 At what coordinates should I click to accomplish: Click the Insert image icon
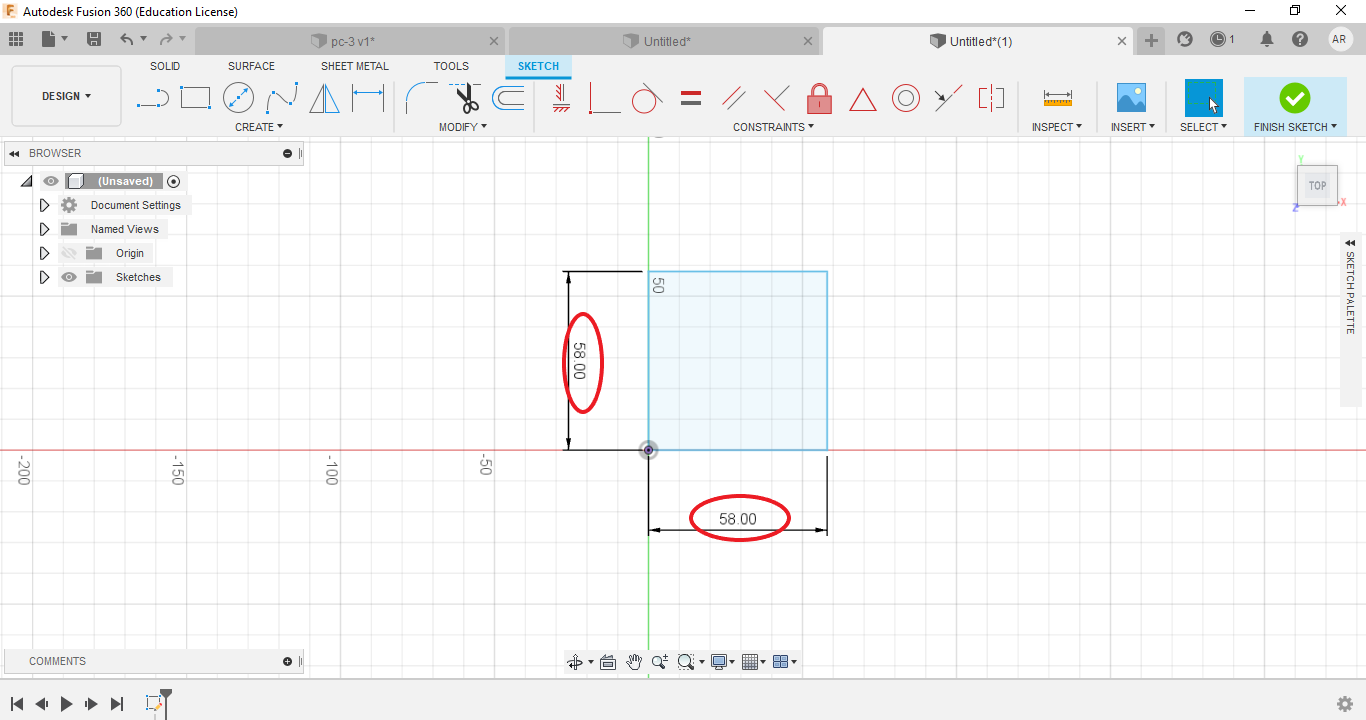[1131, 98]
